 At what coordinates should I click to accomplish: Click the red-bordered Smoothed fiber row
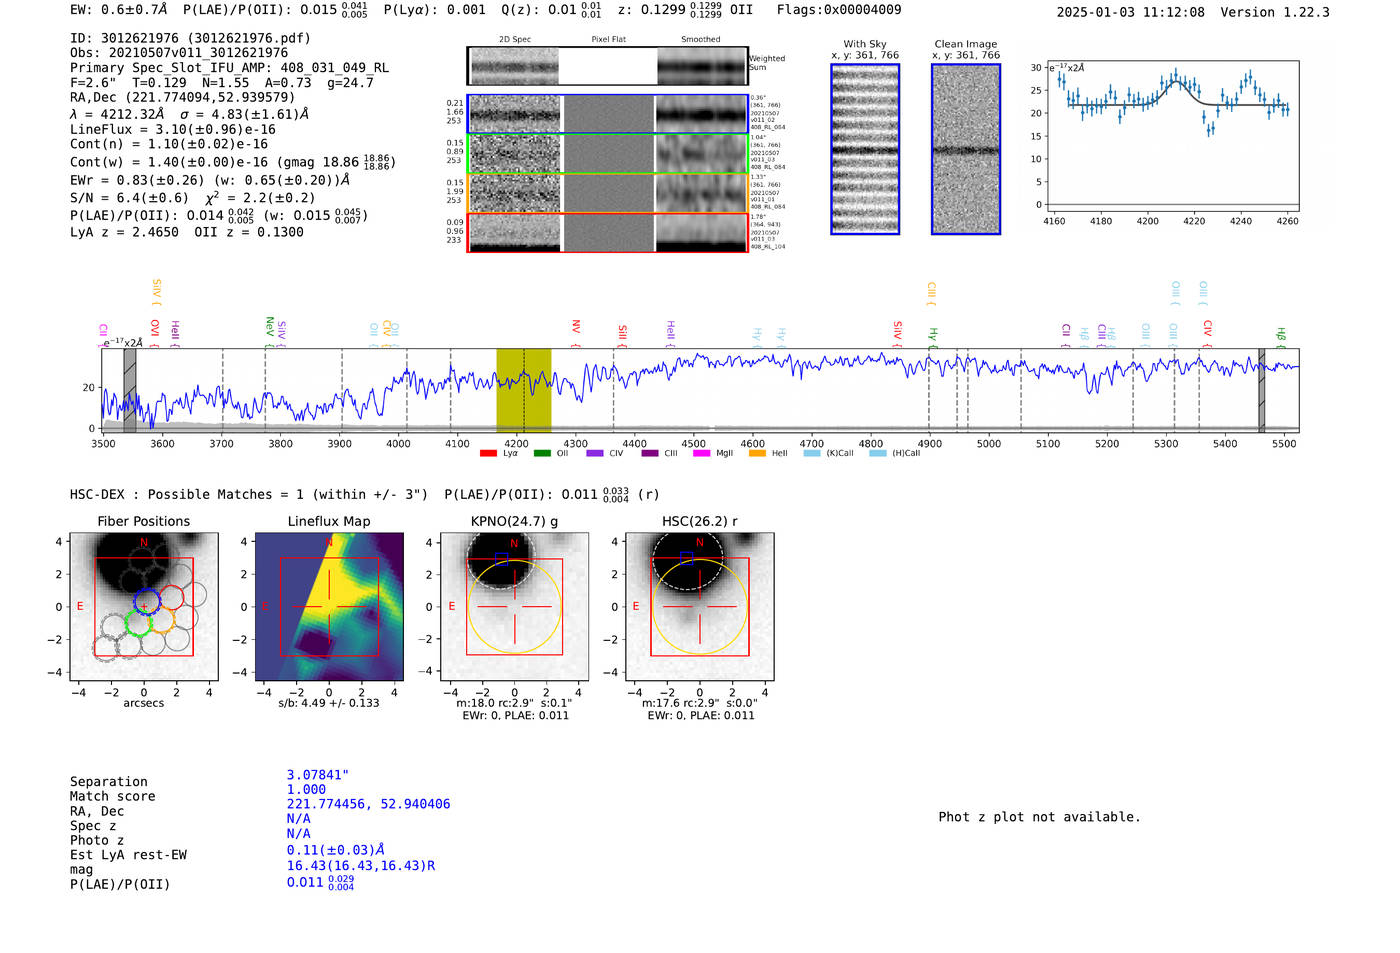pos(701,232)
